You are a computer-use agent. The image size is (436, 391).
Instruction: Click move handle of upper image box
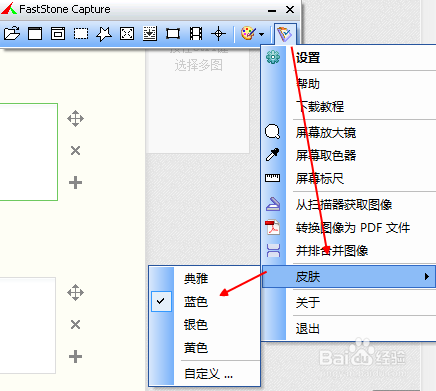(75, 119)
